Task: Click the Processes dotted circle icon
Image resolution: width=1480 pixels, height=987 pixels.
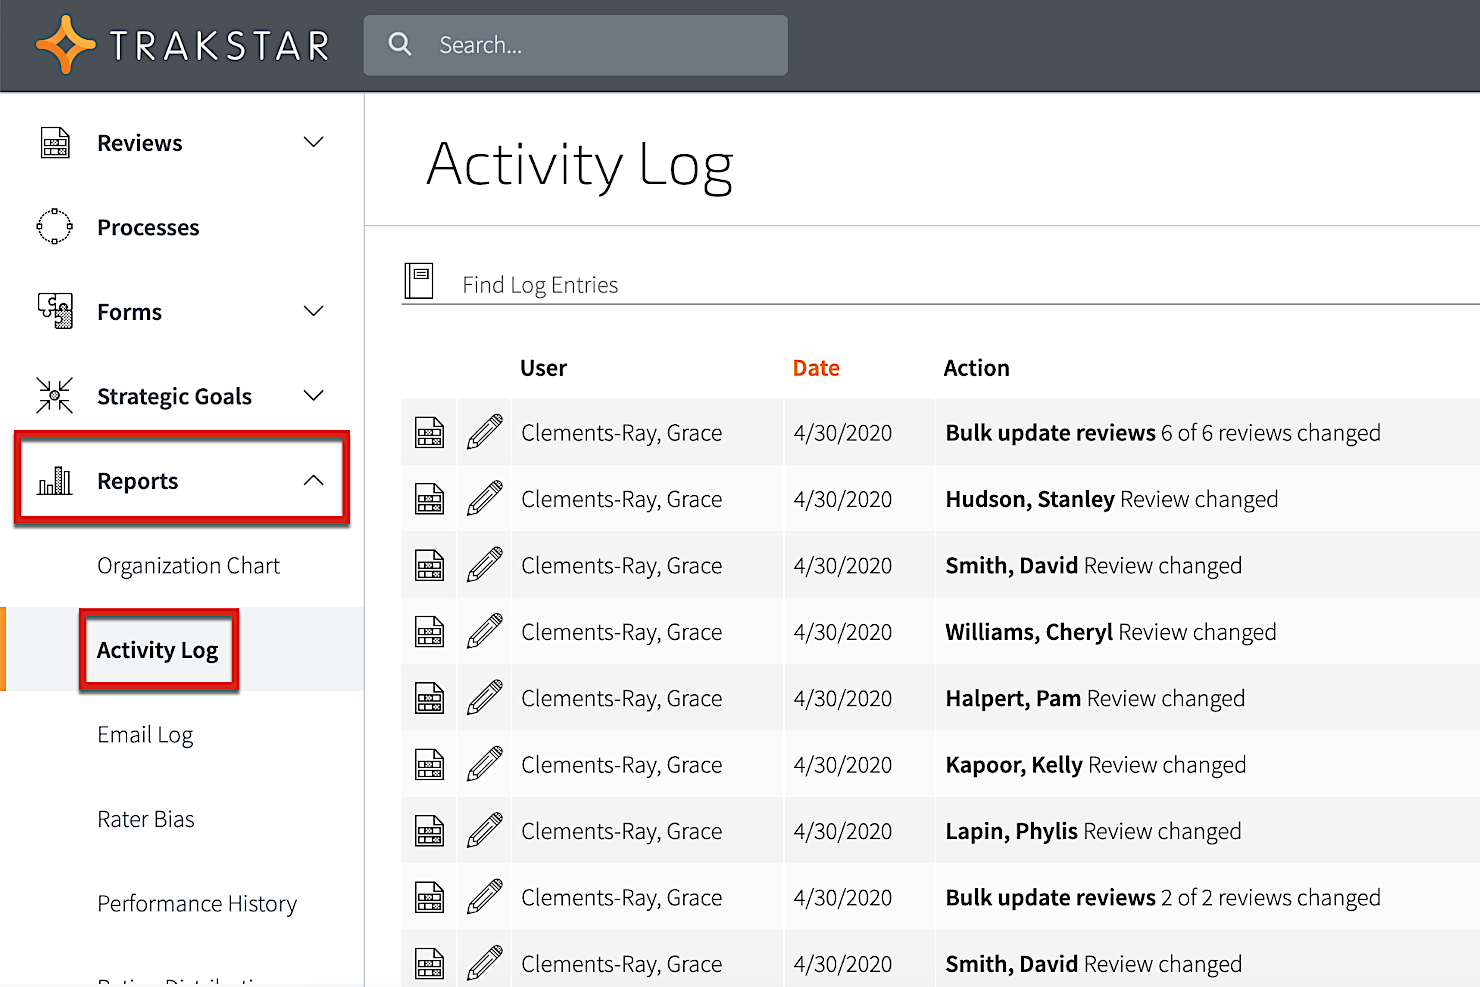Action: 55,227
